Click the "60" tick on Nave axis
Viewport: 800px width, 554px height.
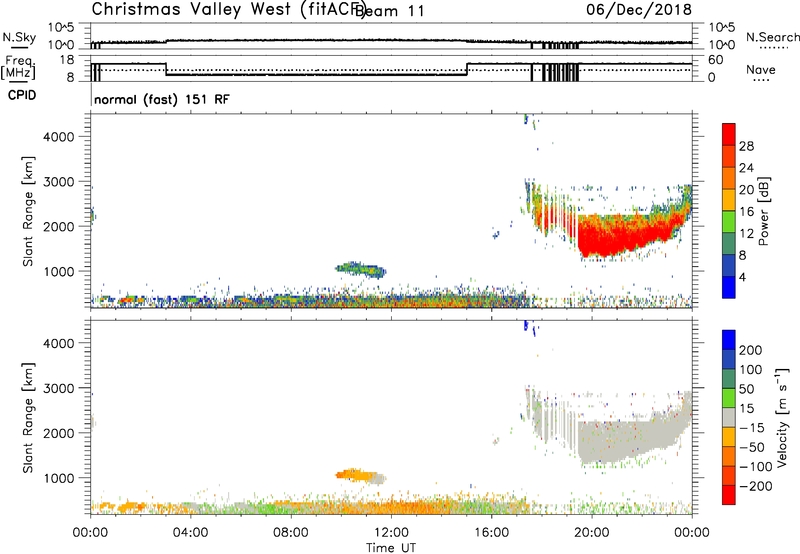[x=716, y=60]
